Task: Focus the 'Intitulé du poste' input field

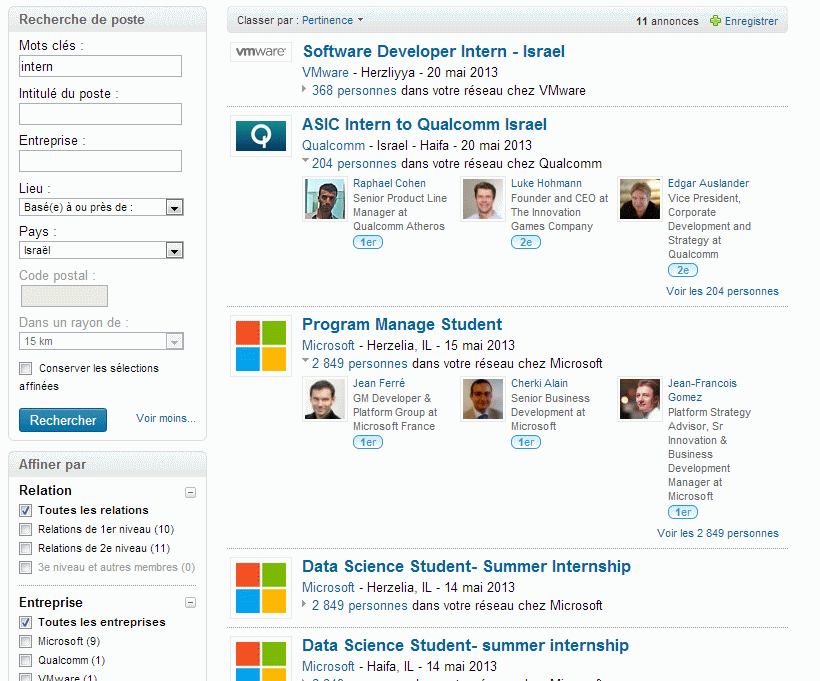Action: 100,114
